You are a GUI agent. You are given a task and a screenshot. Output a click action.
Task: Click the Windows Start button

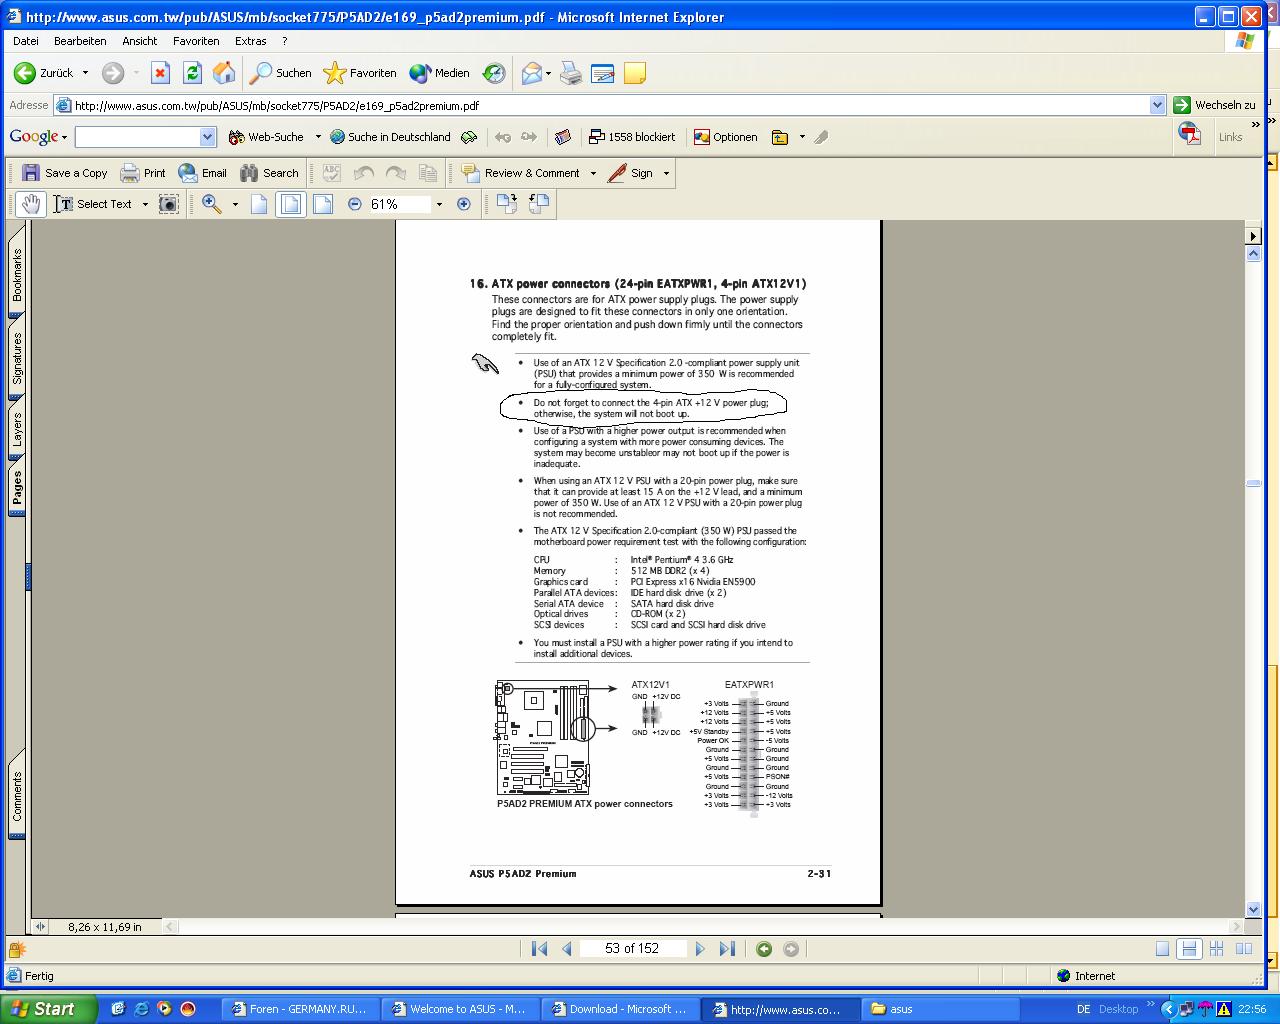click(x=48, y=1009)
